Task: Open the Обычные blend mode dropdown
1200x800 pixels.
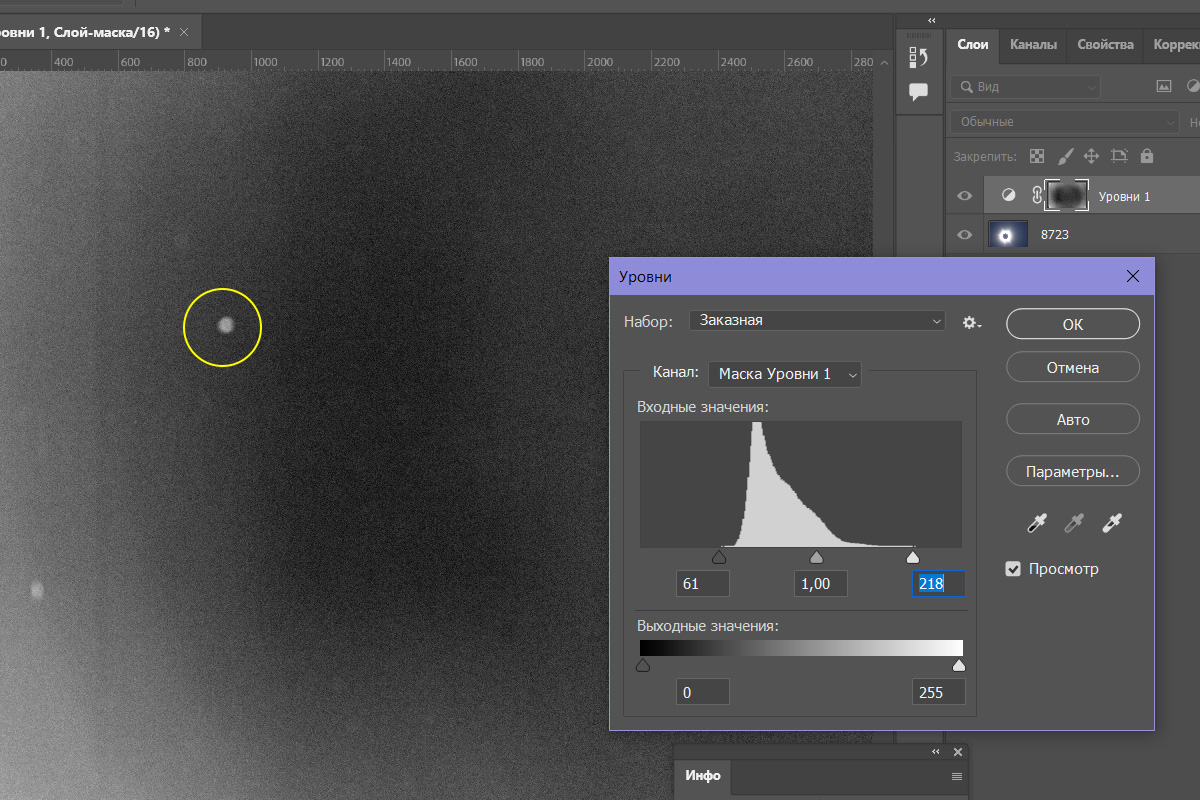Action: click(1065, 122)
